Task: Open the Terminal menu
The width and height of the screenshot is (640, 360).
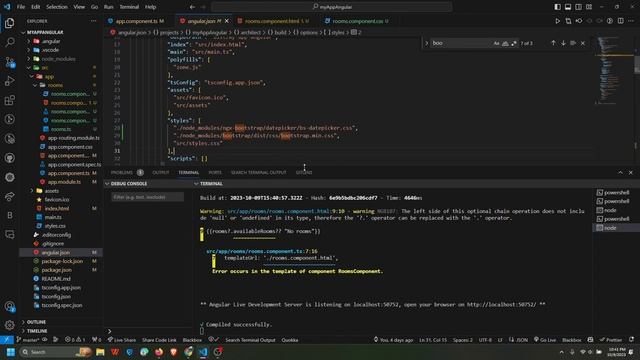Action: tap(129, 7)
